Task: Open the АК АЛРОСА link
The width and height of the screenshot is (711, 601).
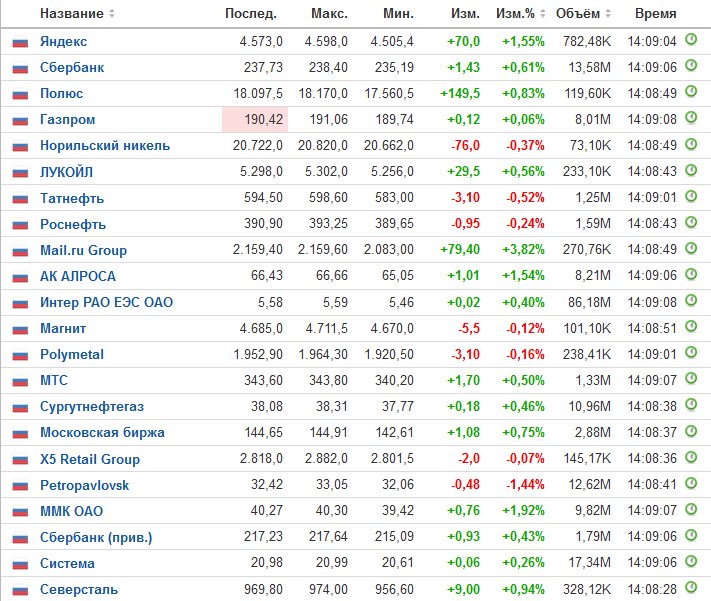Action: click(x=78, y=276)
